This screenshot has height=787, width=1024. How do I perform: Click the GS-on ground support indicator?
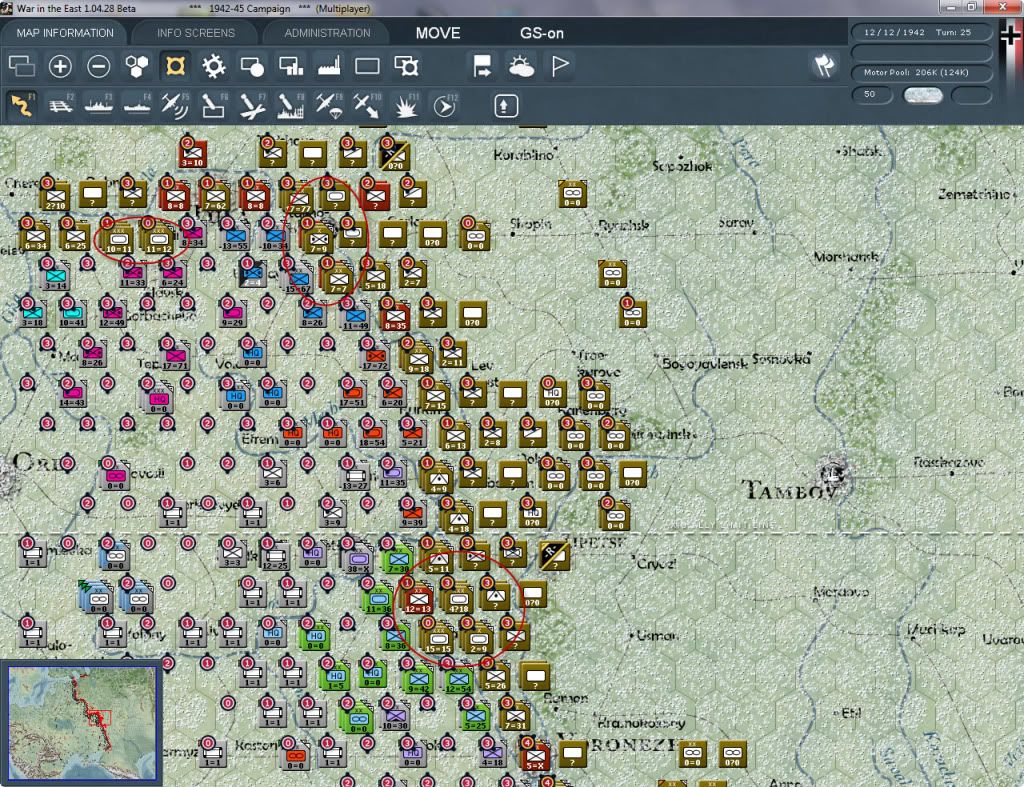pyautogui.click(x=541, y=33)
